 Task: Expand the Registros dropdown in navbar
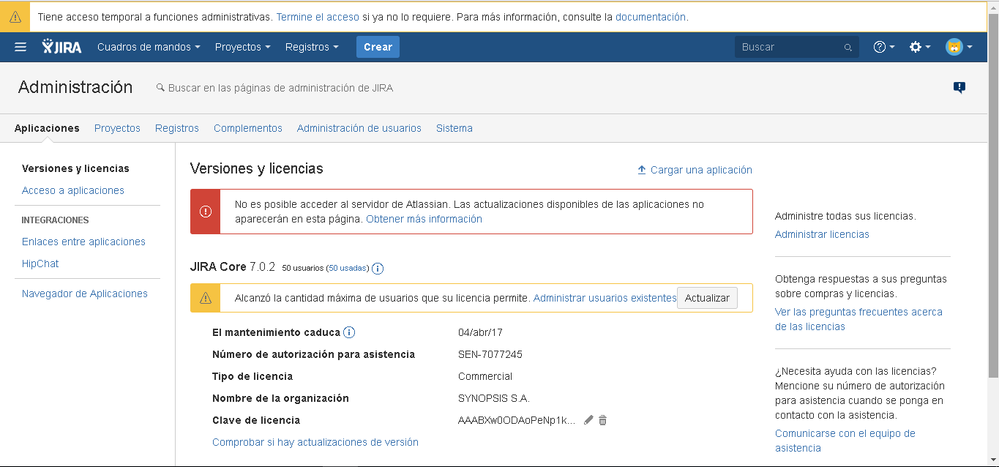pos(312,47)
